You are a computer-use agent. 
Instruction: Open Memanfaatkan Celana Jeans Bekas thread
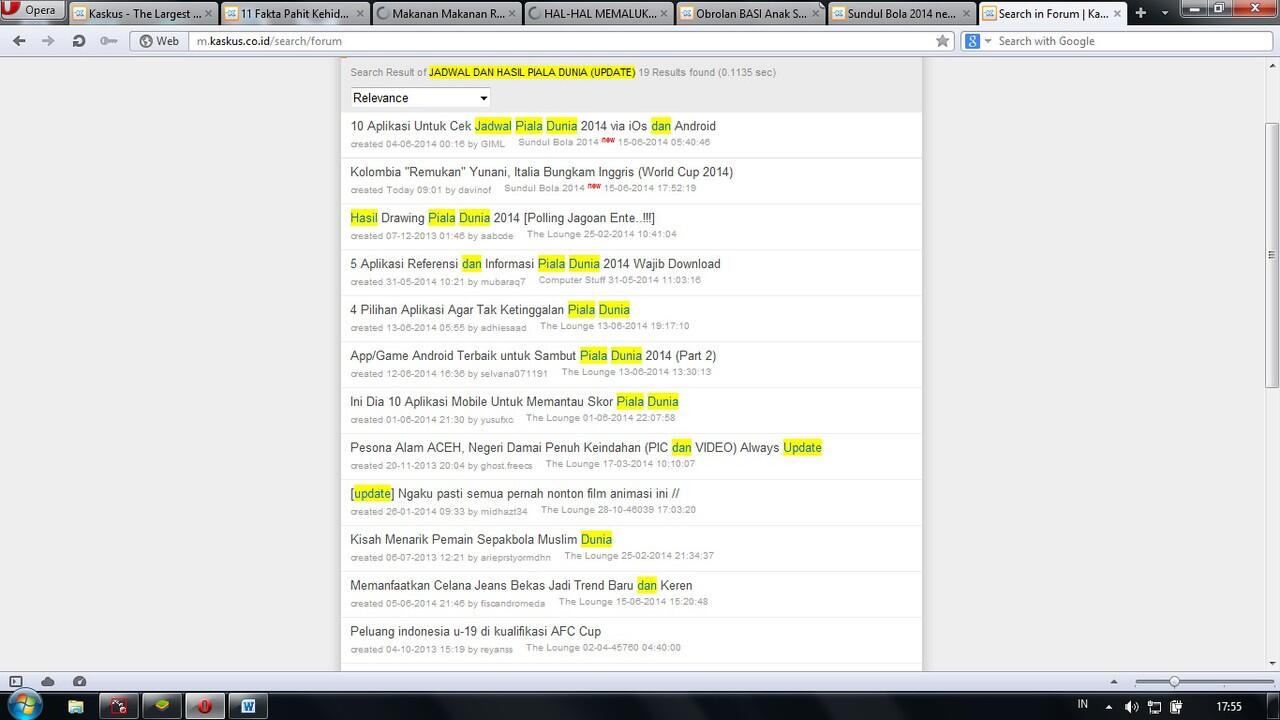point(521,586)
